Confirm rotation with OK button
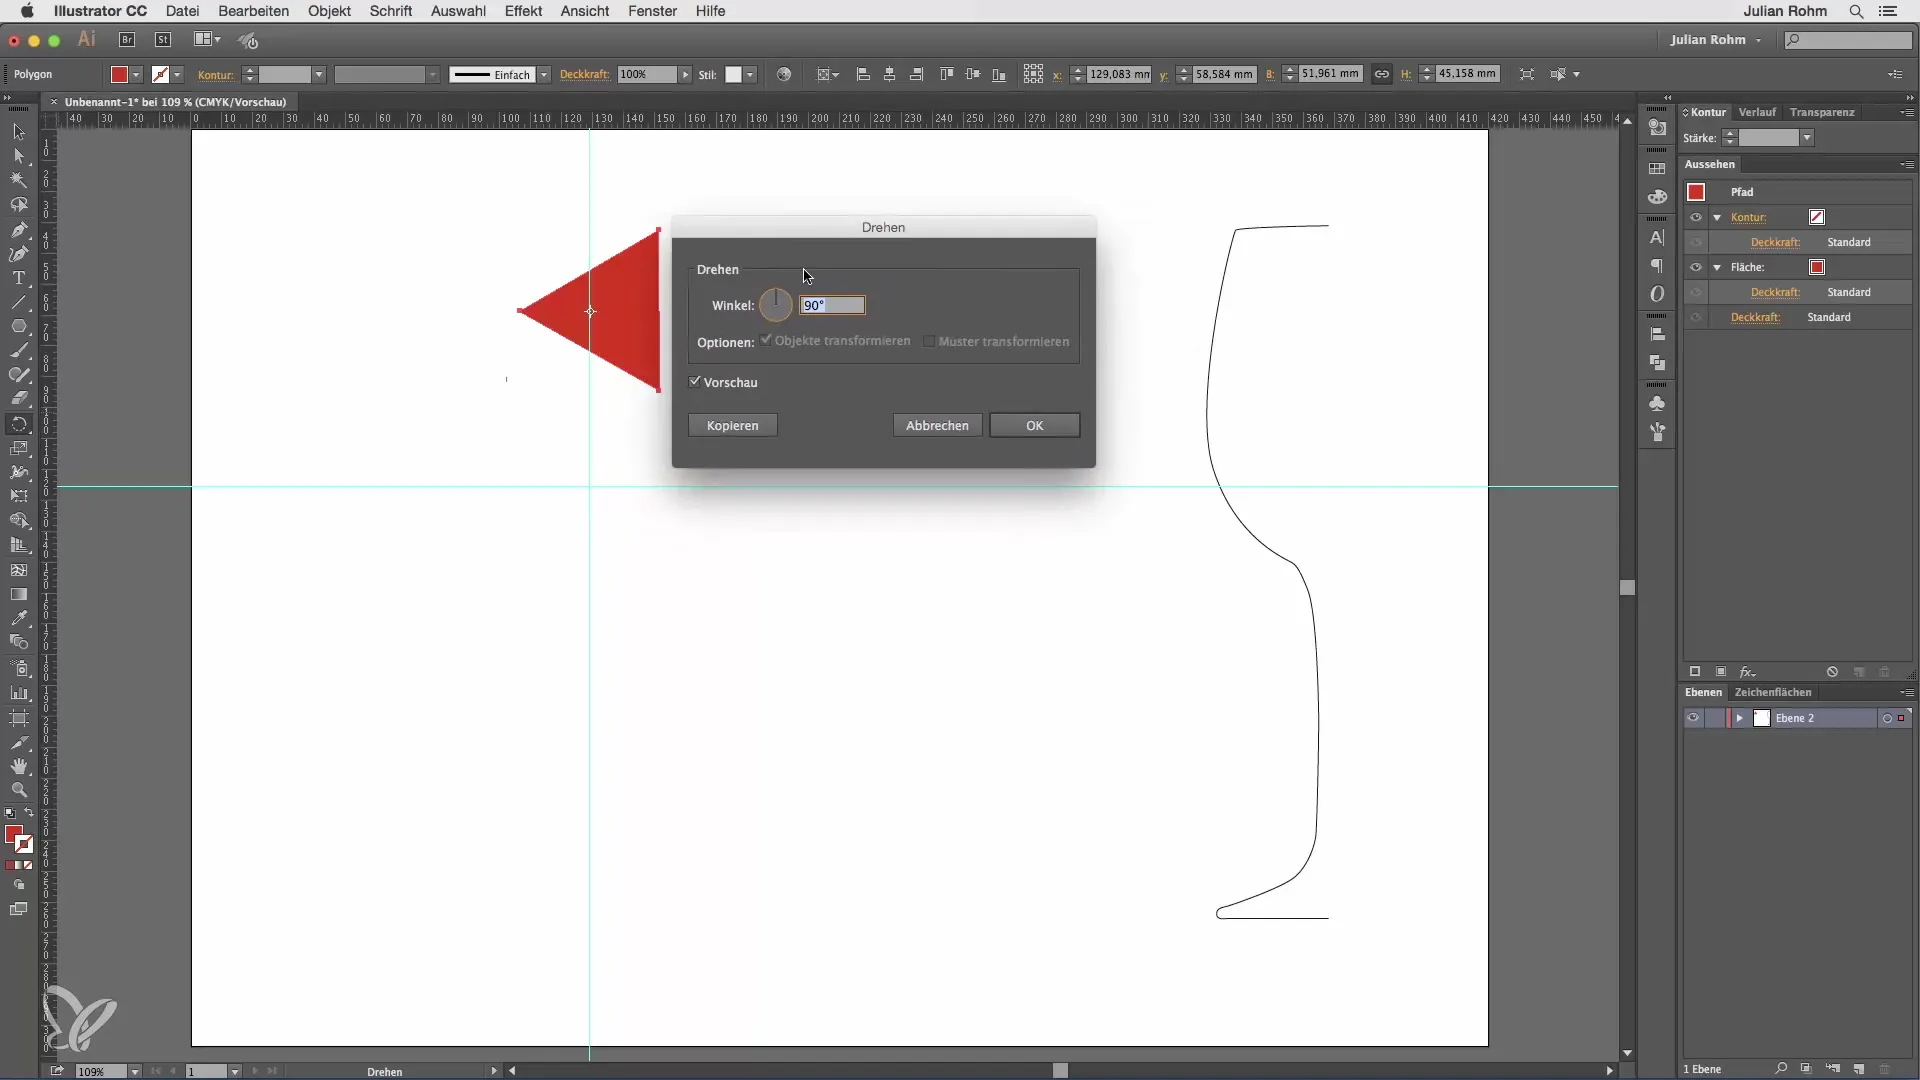1920x1080 pixels. [x=1035, y=425]
